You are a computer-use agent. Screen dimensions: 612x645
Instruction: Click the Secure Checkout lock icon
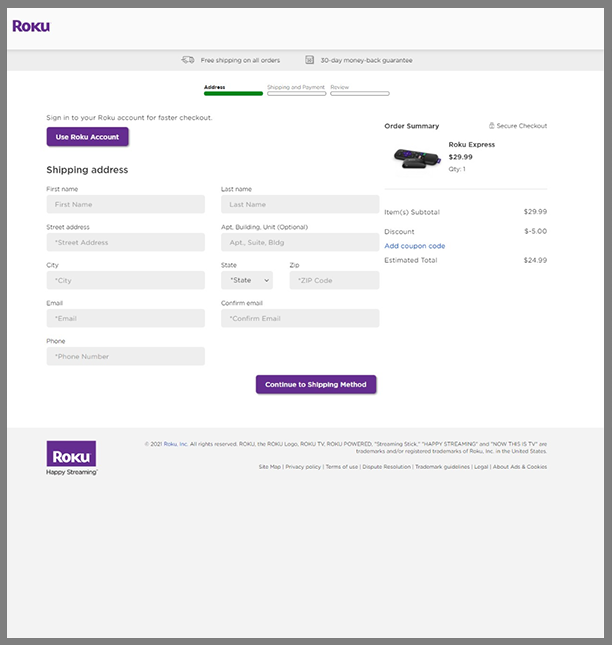point(491,125)
